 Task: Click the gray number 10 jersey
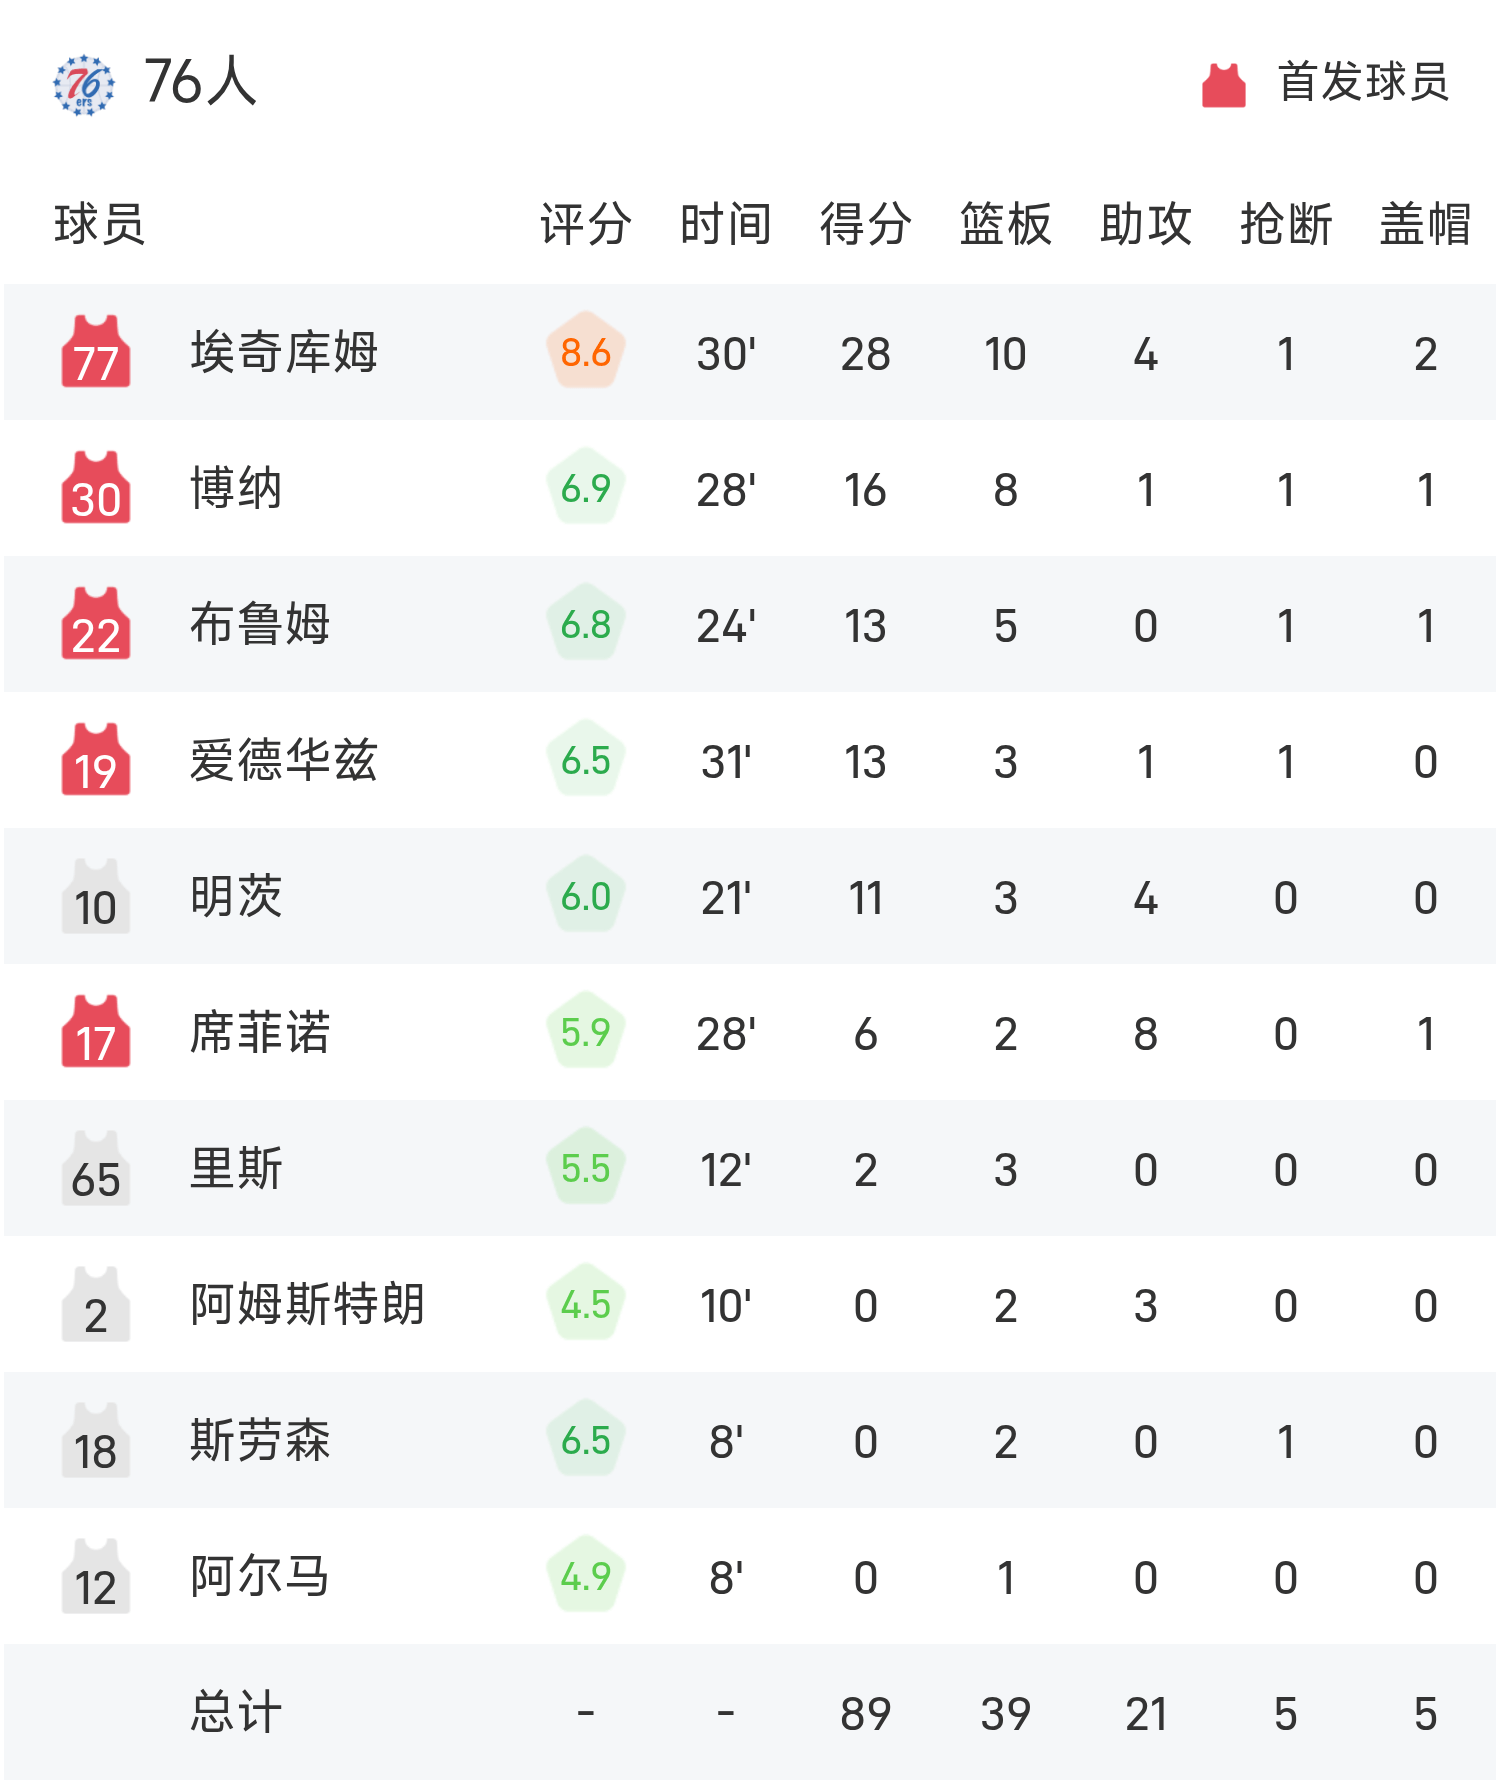[96, 896]
